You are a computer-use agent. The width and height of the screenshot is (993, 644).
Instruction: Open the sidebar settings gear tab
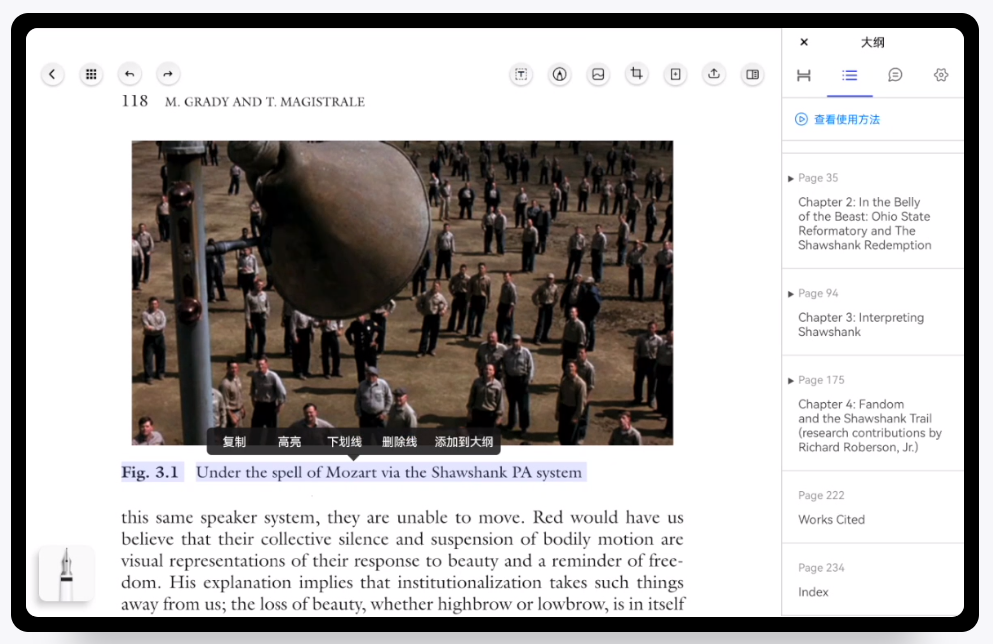(941, 75)
